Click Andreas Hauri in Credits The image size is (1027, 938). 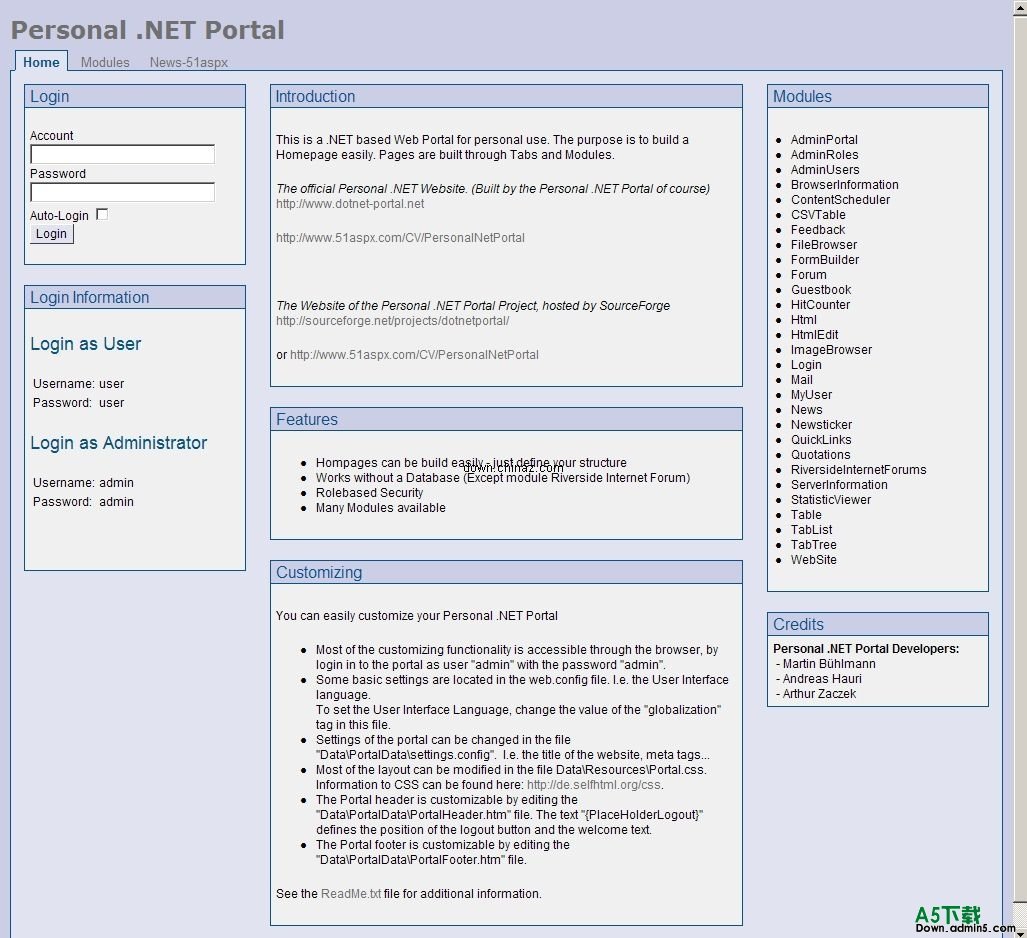pyautogui.click(x=822, y=679)
